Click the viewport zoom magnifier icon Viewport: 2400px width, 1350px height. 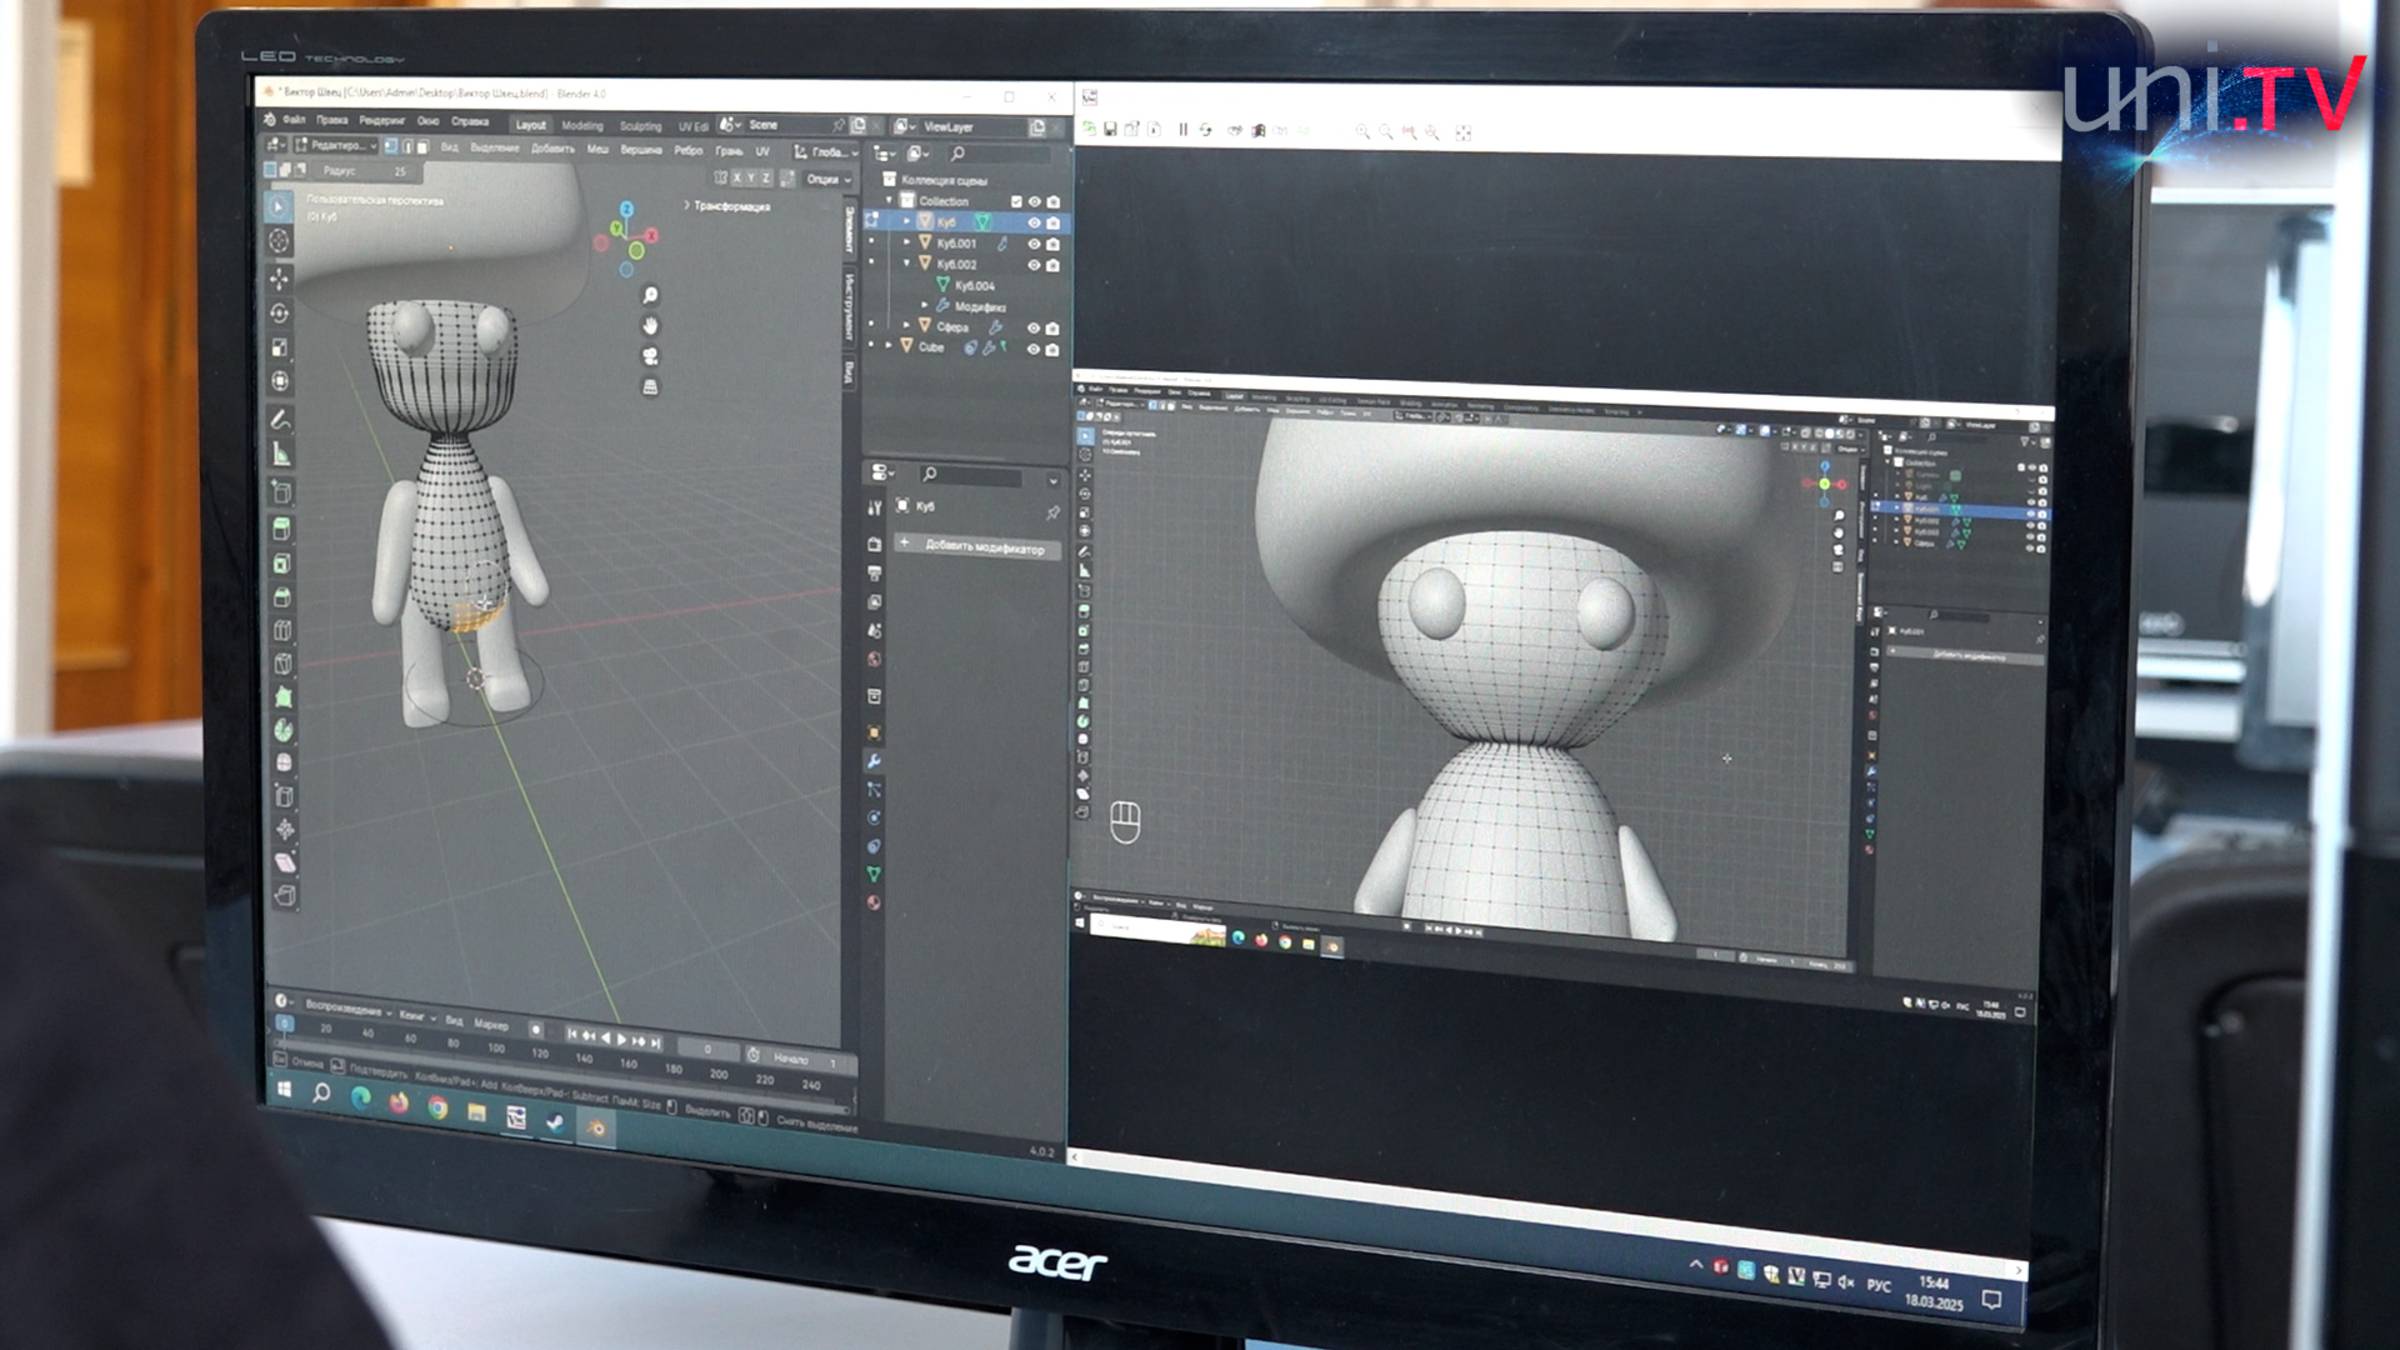tap(650, 295)
